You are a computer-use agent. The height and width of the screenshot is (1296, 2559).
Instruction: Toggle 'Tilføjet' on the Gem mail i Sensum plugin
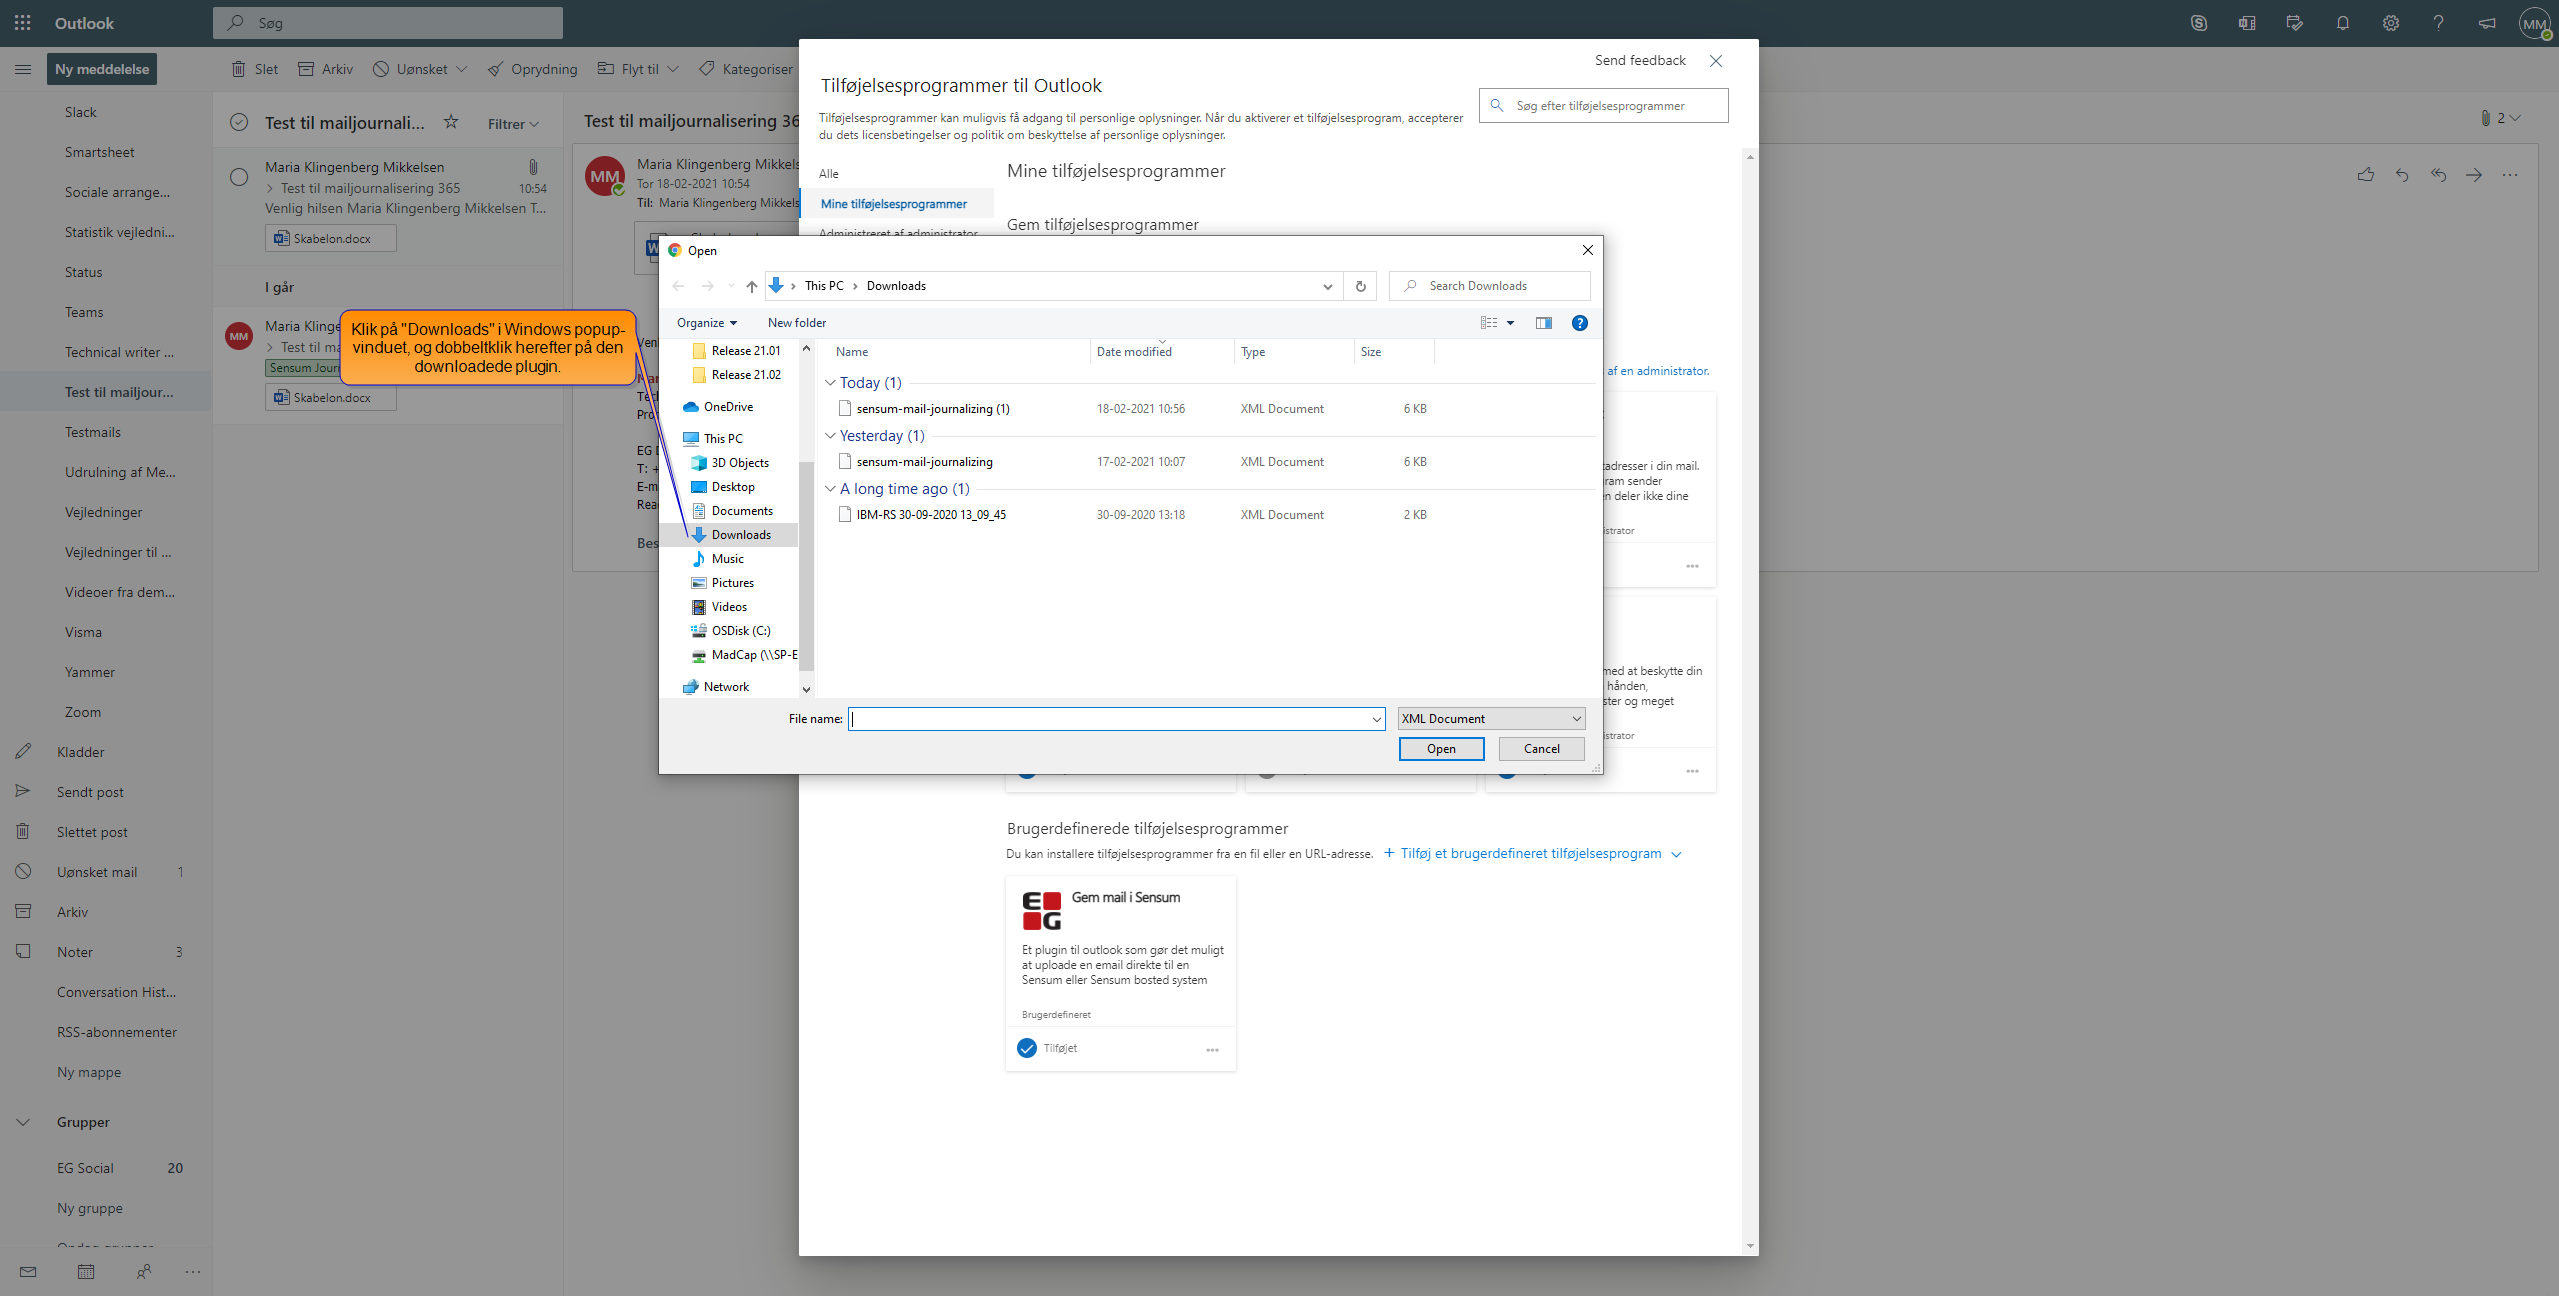point(1028,1048)
